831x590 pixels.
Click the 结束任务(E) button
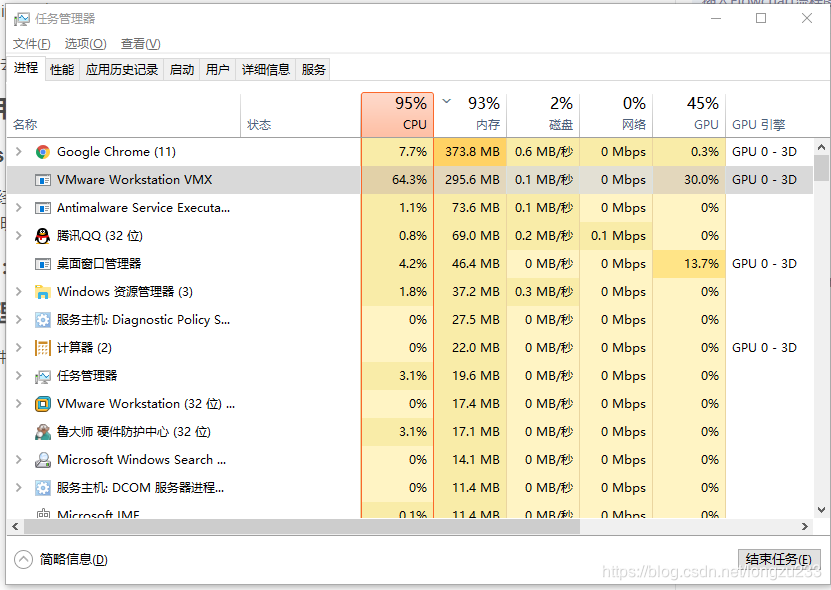779,560
